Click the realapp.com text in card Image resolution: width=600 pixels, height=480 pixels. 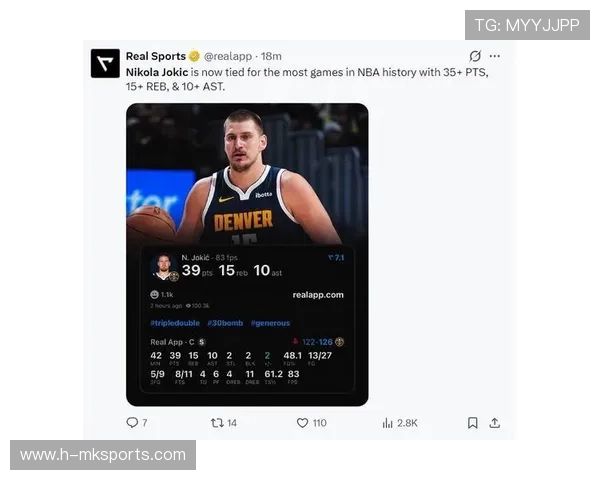(318, 295)
